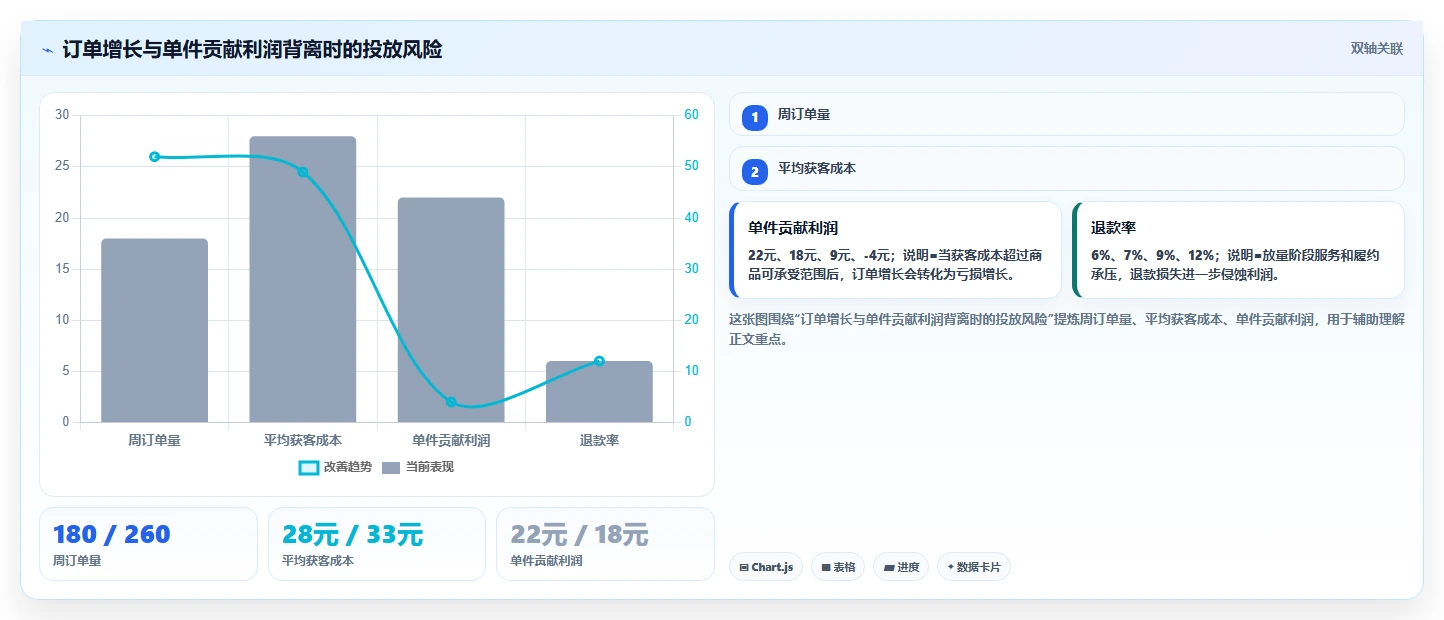Click the 单件贡献利润 x-axis label
This screenshot has height=620, width=1444.
click(x=451, y=440)
